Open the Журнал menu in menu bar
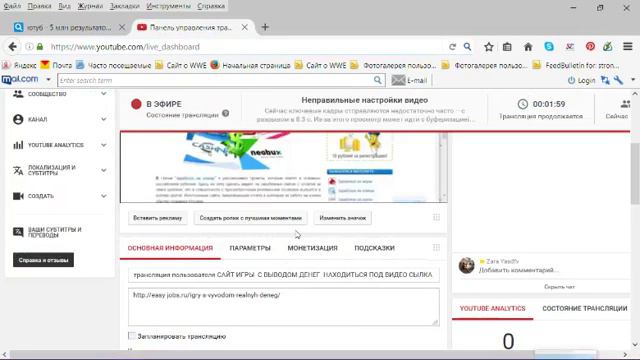 90,6
